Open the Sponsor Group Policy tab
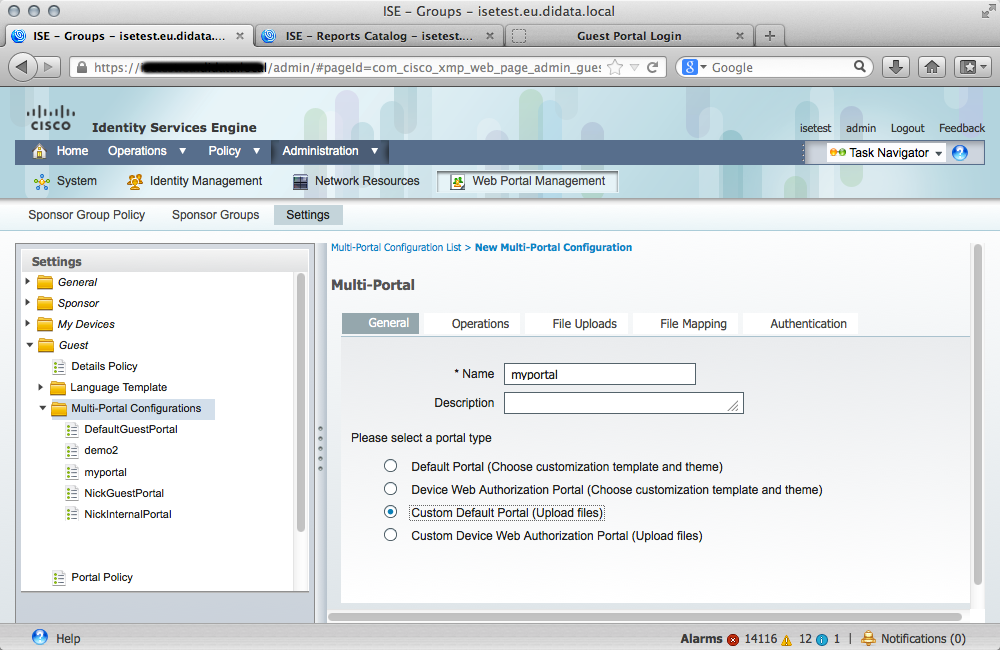Viewport: 1000px width, 650px height. tap(87, 215)
